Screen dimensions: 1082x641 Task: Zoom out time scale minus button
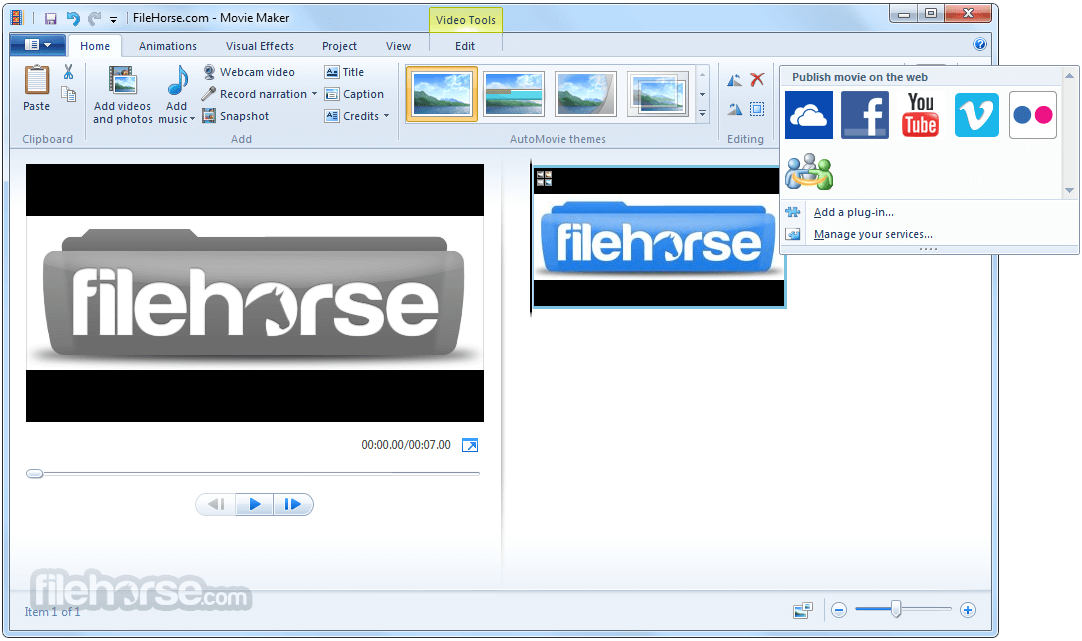(x=839, y=610)
